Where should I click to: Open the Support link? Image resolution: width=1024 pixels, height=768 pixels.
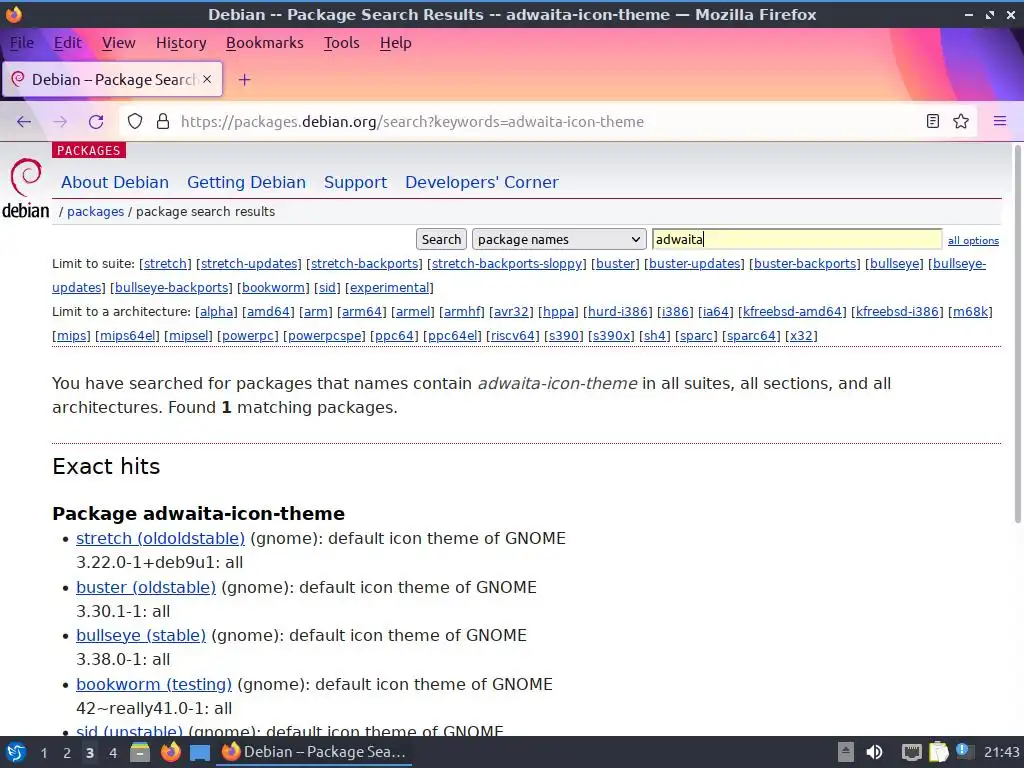[355, 182]
